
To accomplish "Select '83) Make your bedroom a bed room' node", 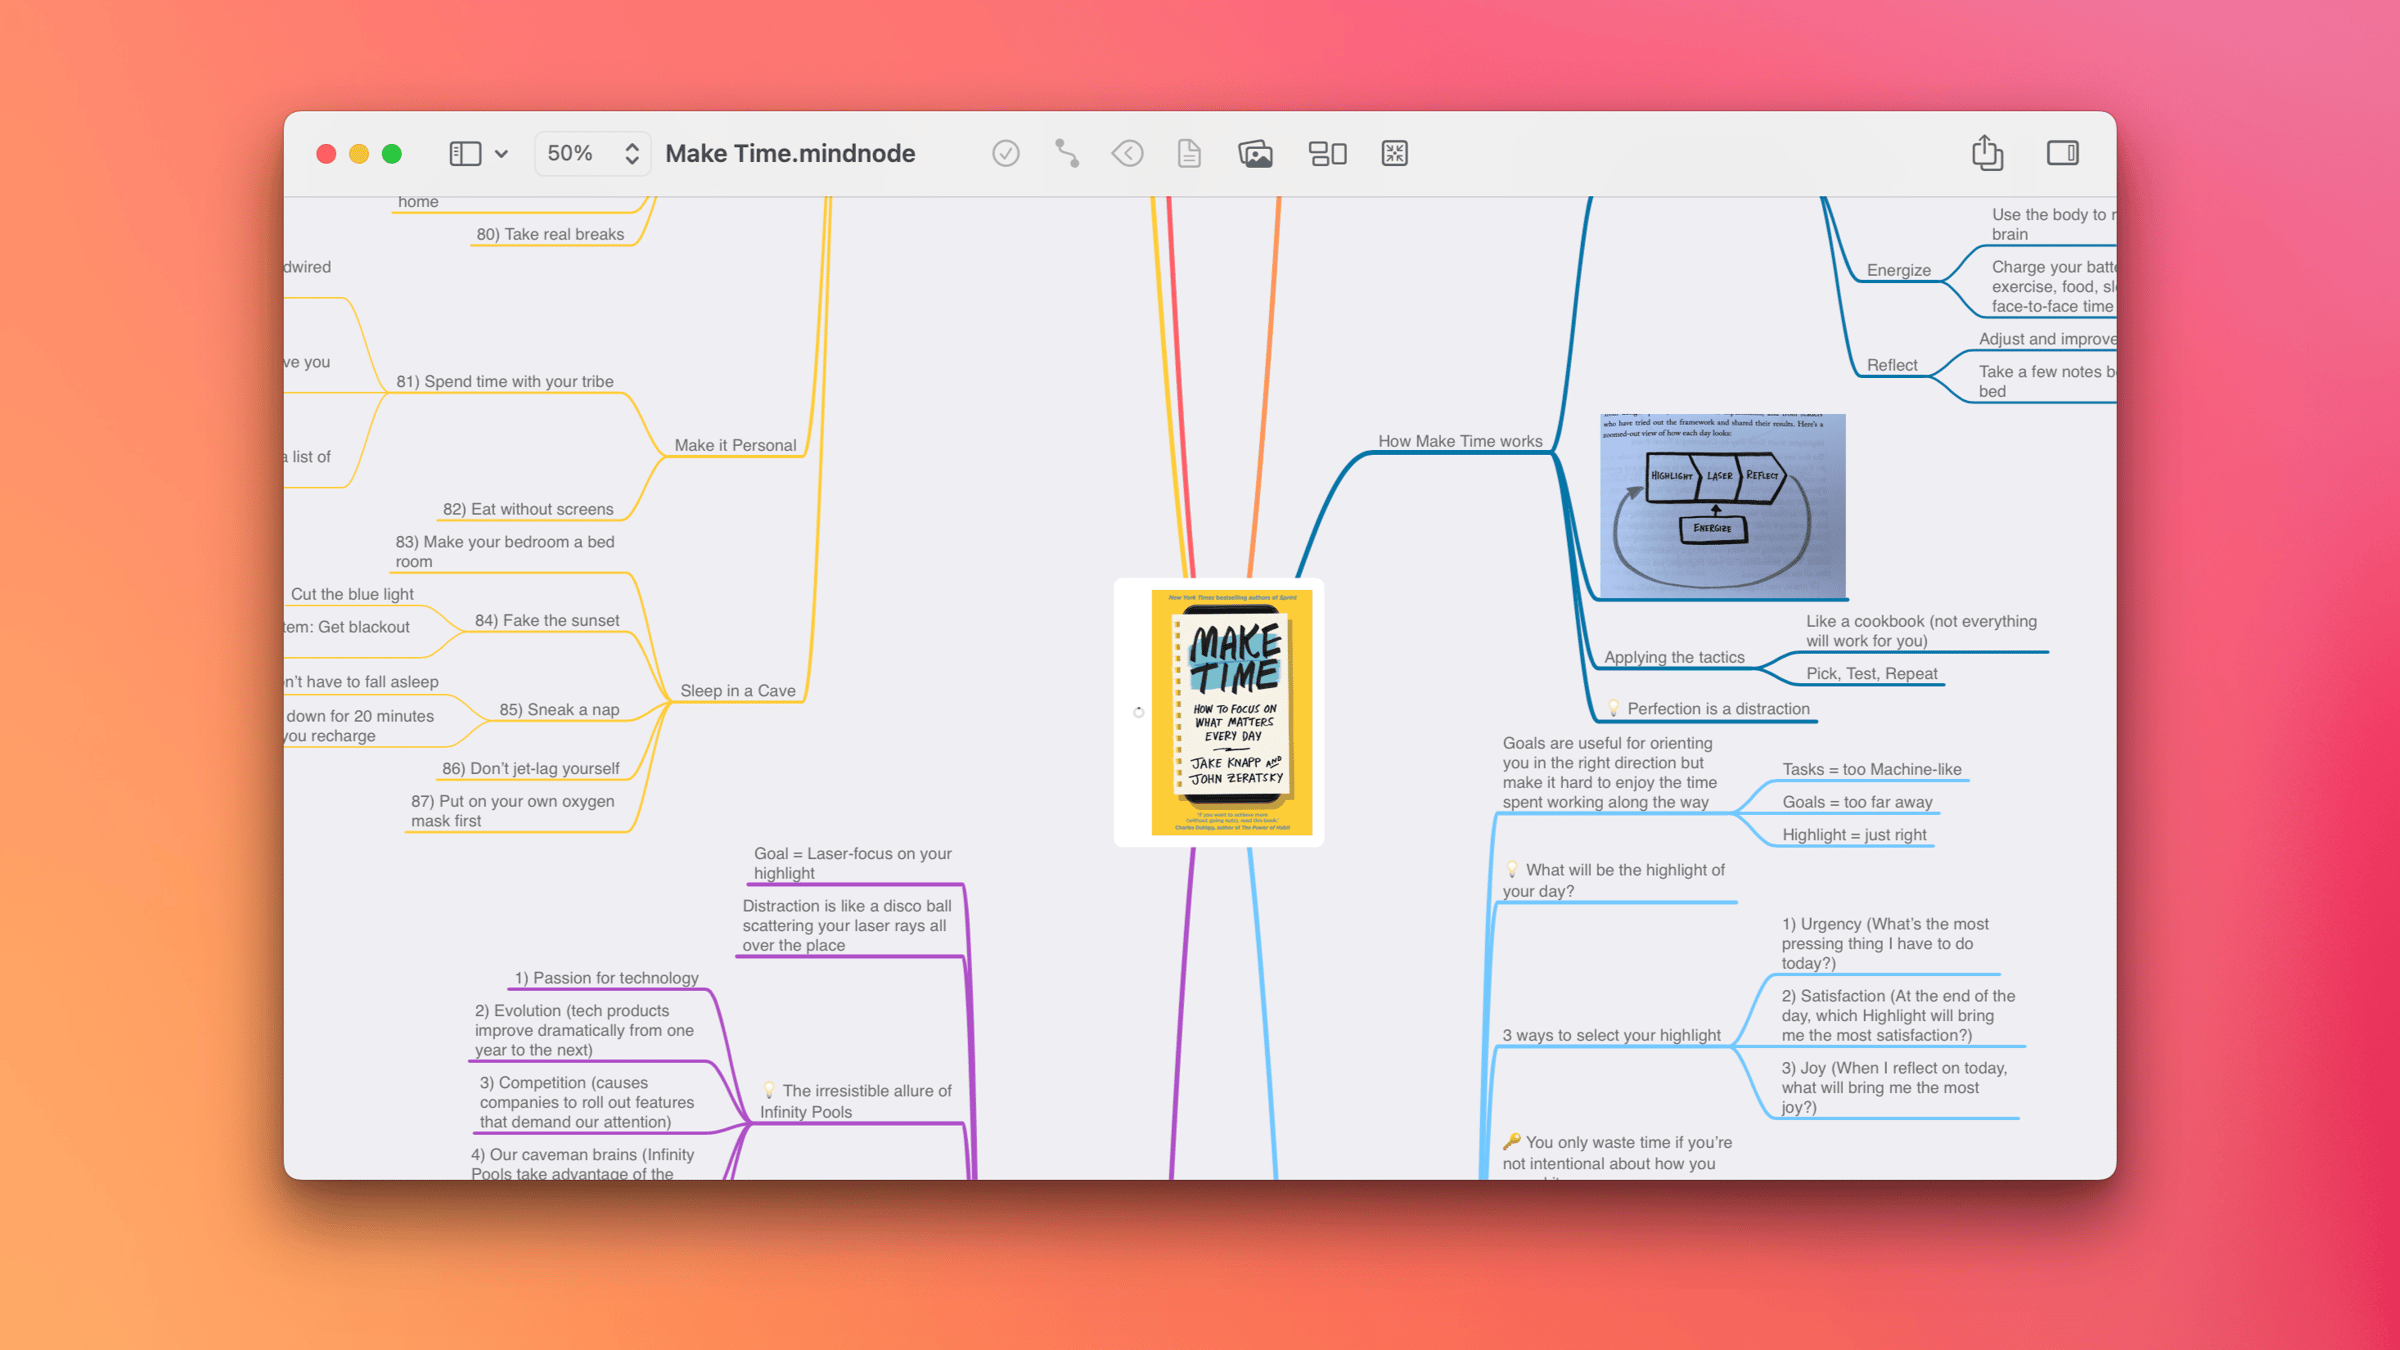I will [x=505, y=551].
